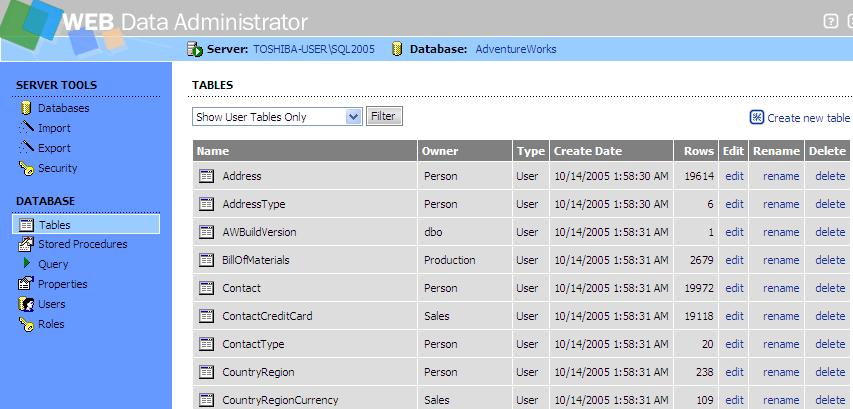Click the green Query arrow icon
Viewport: 853px width, 409px height.
pyautogui.click(x=27, y=263)
